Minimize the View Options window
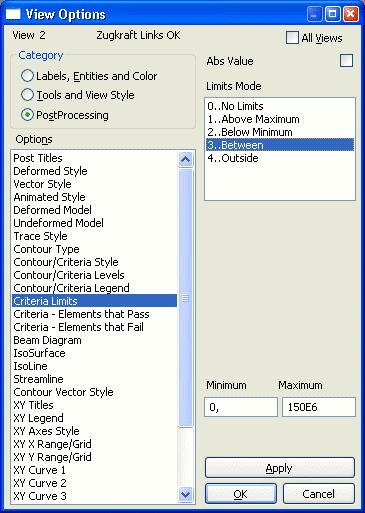The width and height of the screenshot is (365, 513). [x=314, y=14]
